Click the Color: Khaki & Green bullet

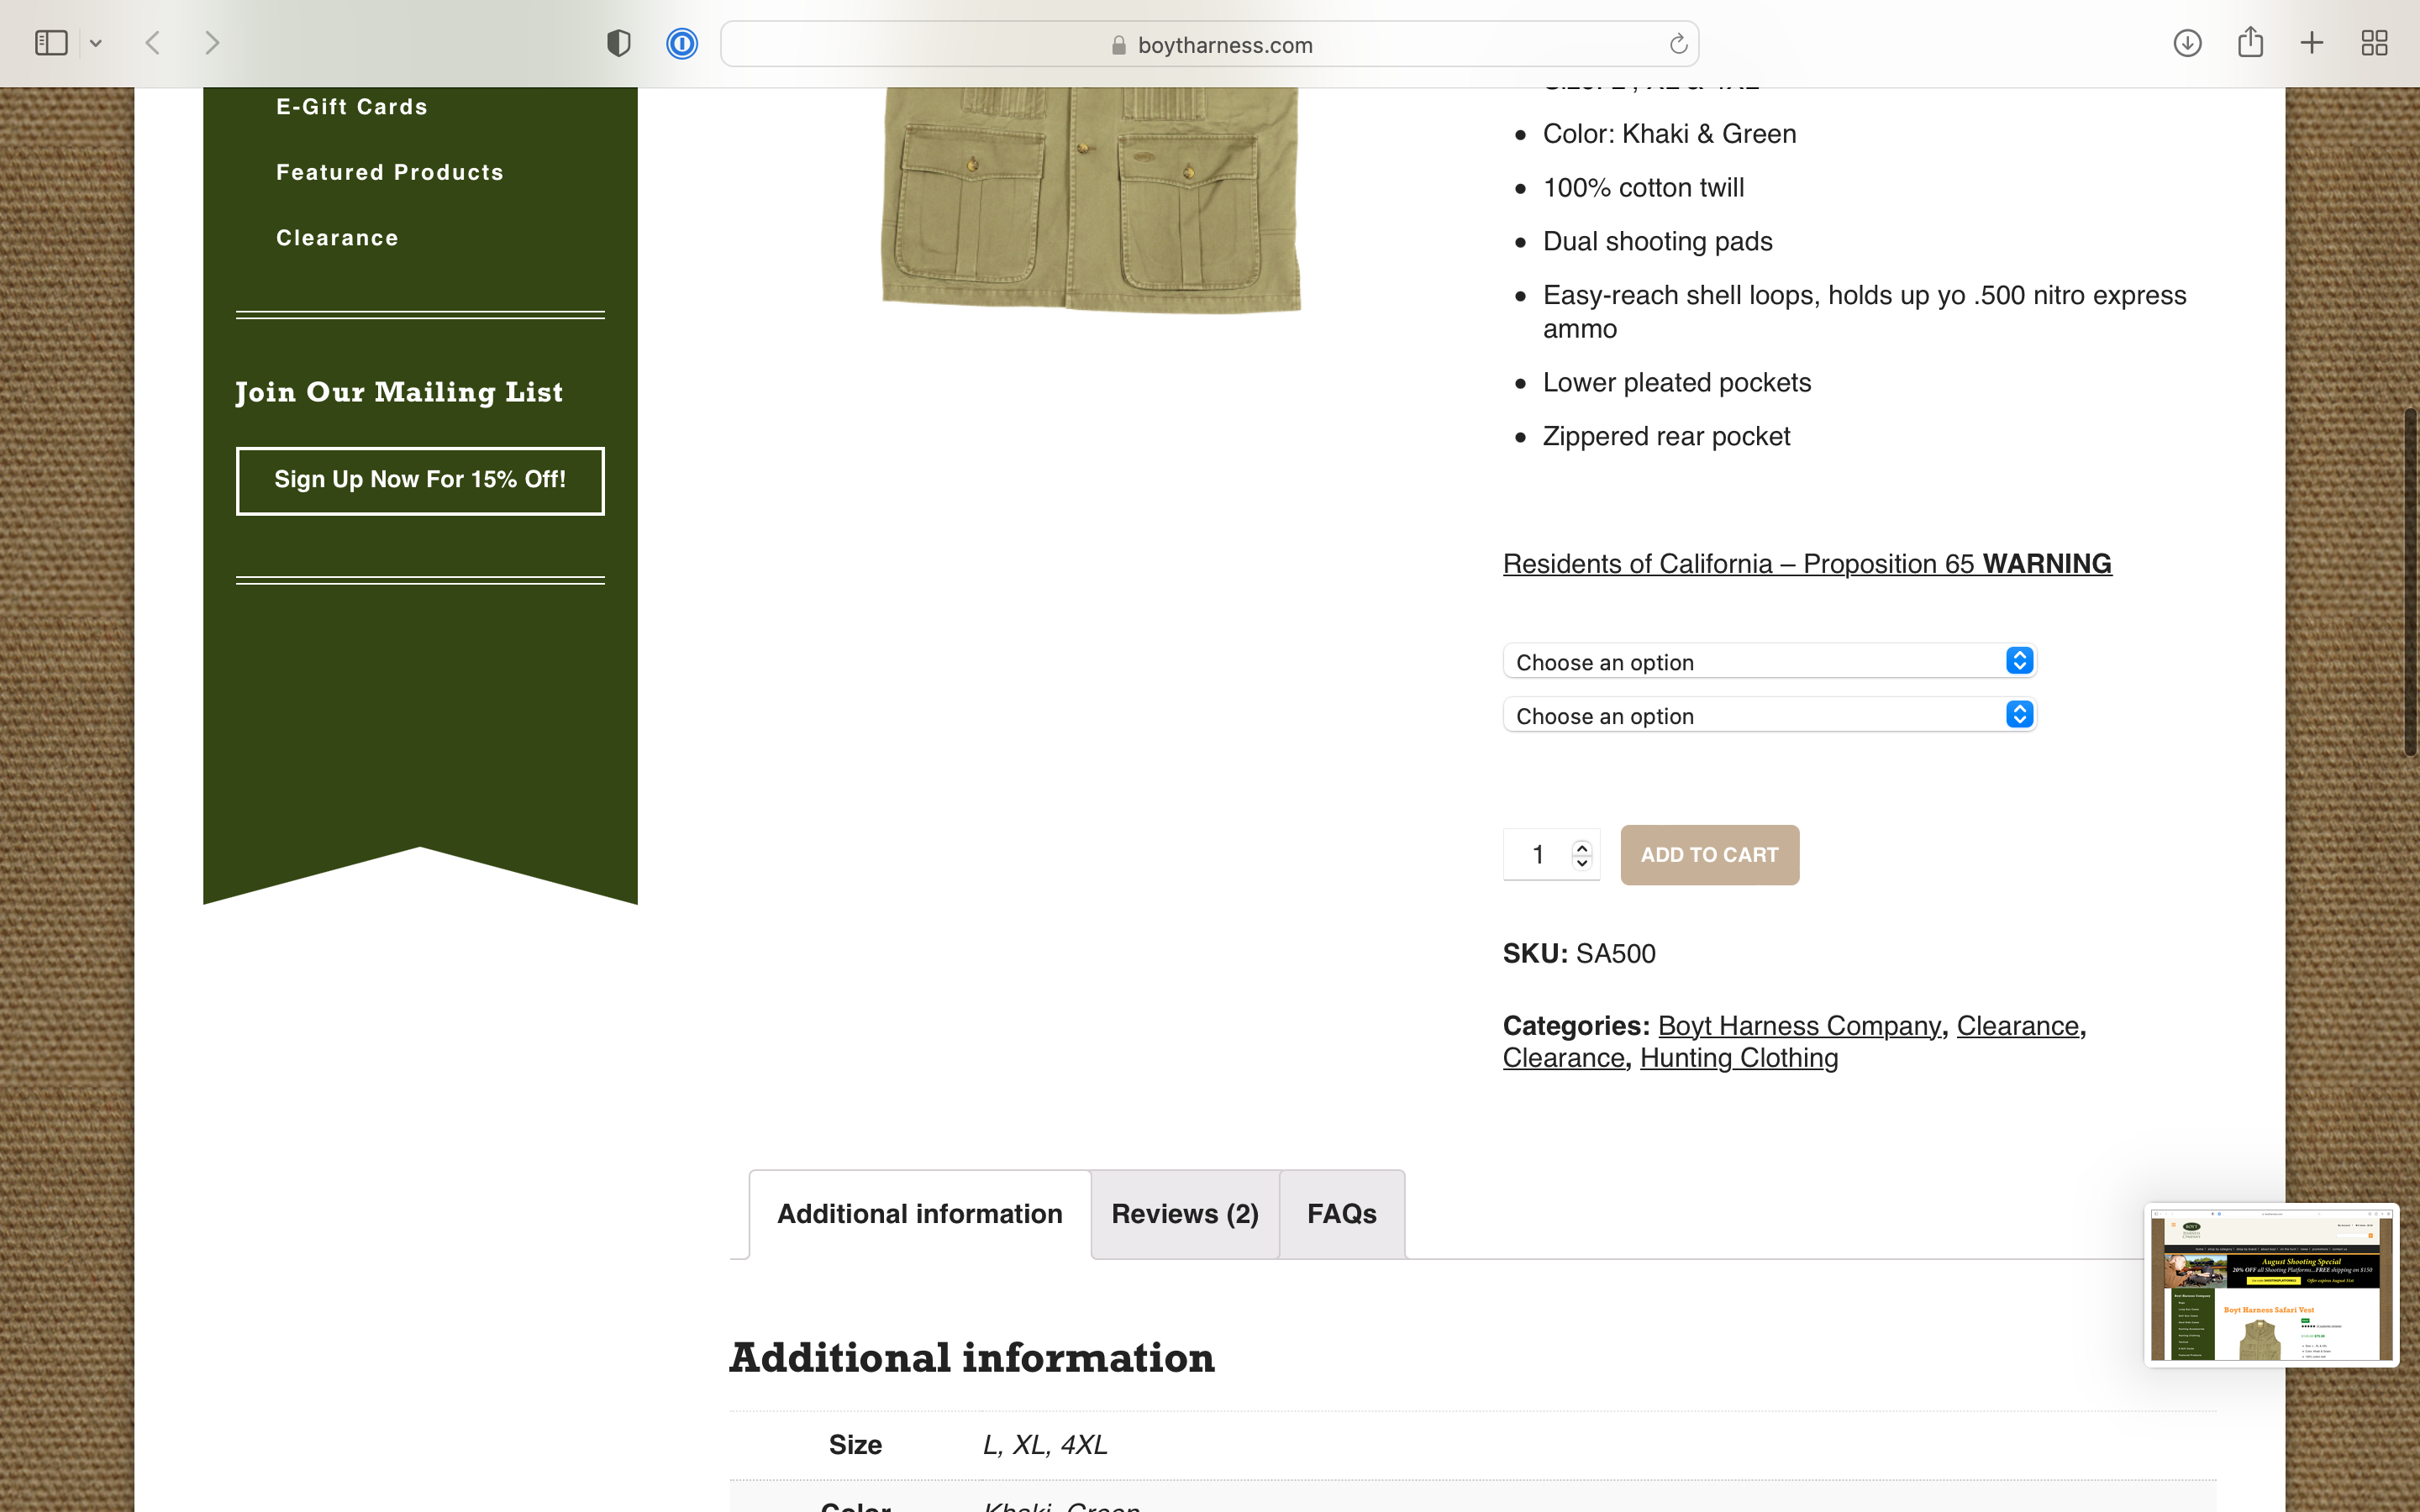pos(1669,134)
